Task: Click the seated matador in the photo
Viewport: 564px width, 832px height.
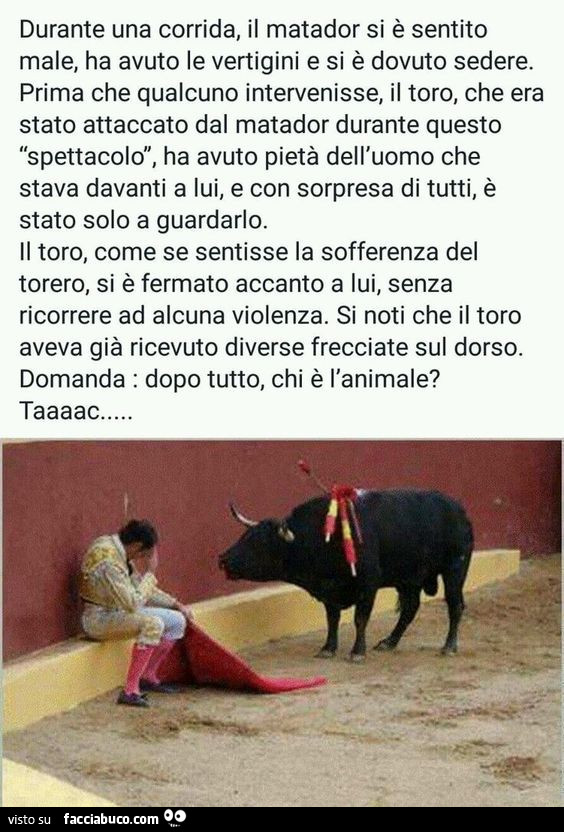Action: 133,610
